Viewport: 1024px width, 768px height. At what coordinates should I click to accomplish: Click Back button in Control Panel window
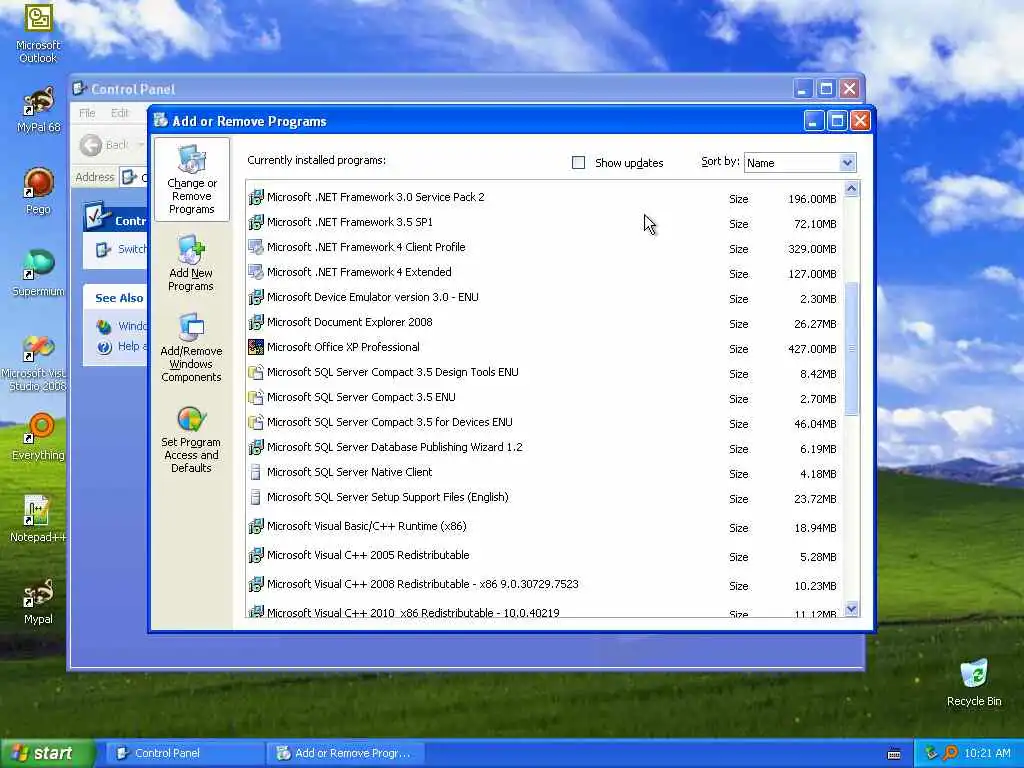(x=104, y=145)
